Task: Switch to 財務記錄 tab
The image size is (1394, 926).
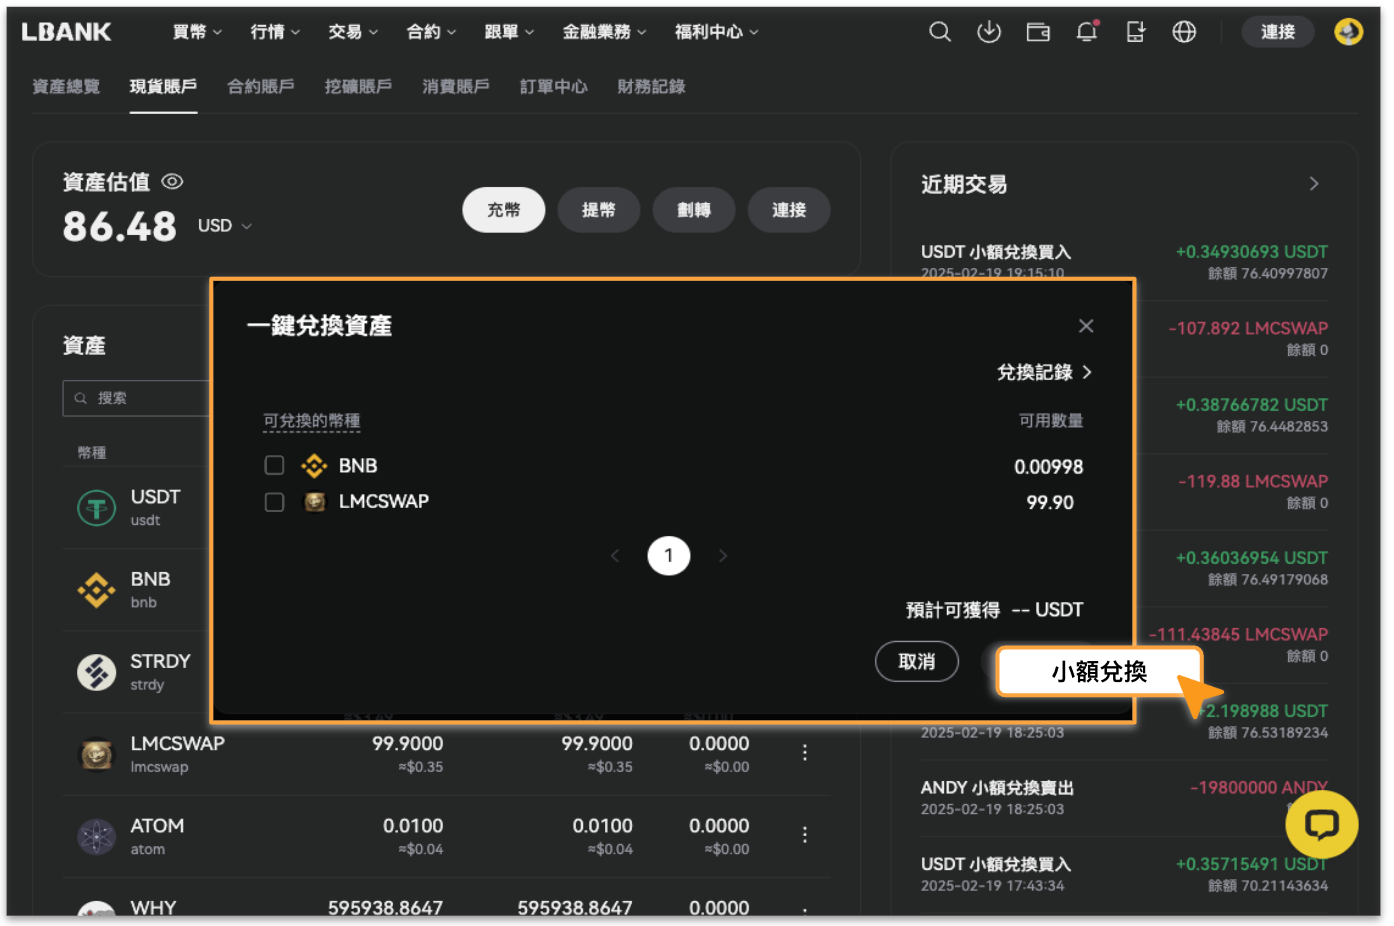Action: [x=651, y=87]
